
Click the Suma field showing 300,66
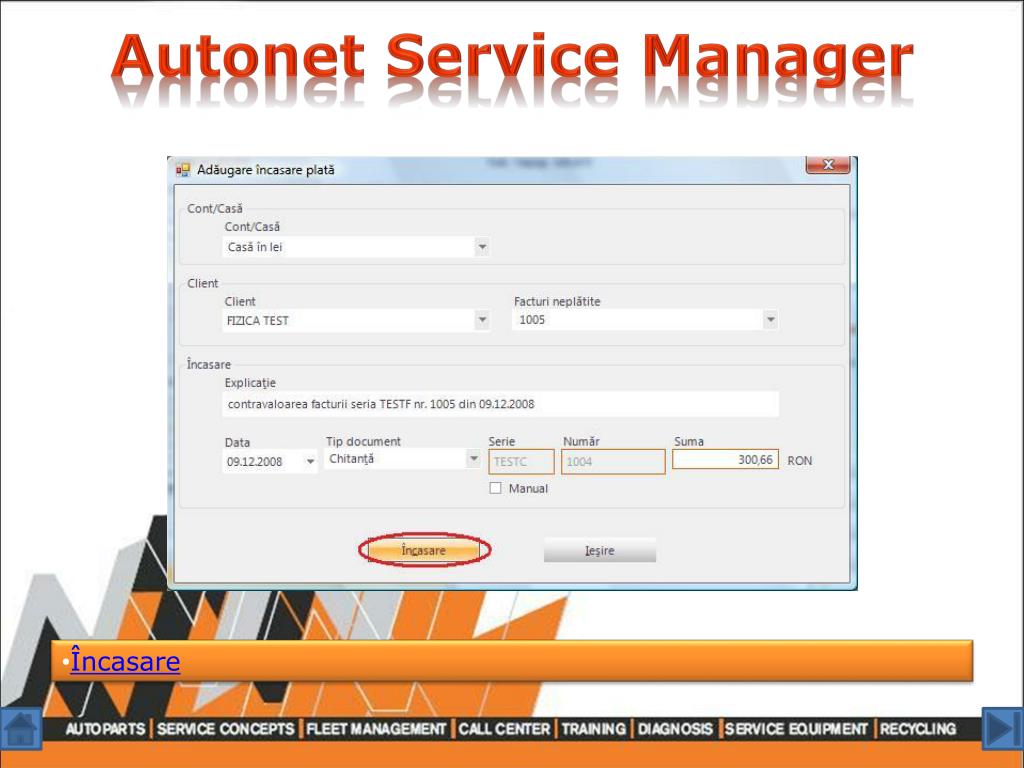(725, 460)
